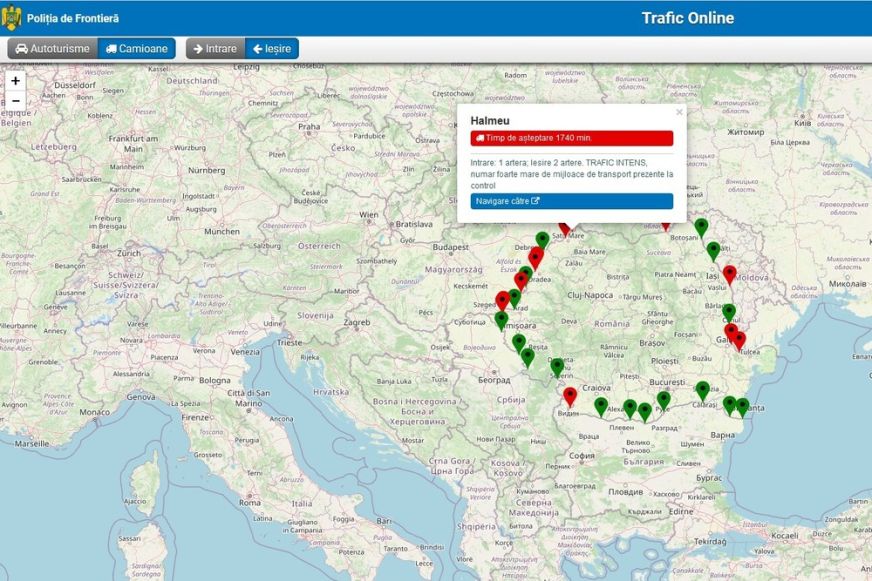Select red marker beside Szeged
This screenshot has width=872, height=581.
503,301
